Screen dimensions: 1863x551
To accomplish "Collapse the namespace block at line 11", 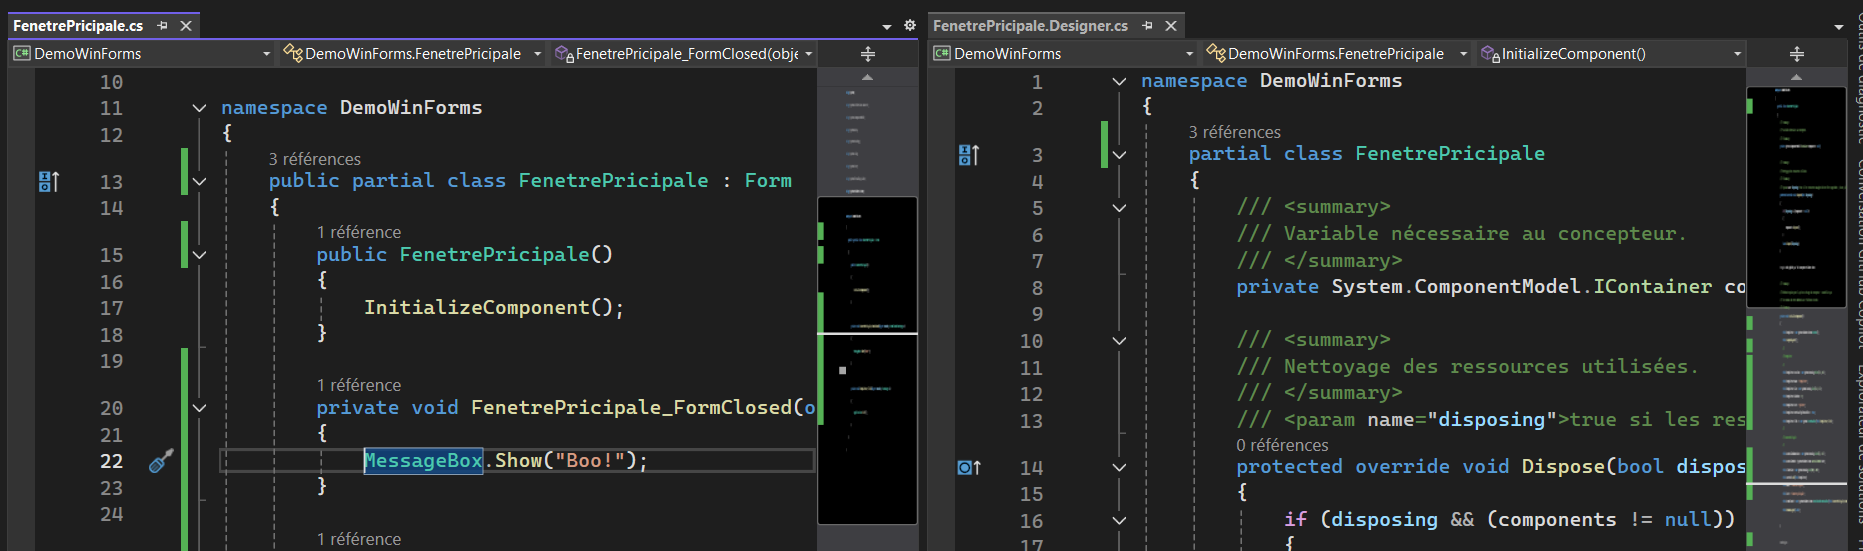I will (x=199, y=108).
